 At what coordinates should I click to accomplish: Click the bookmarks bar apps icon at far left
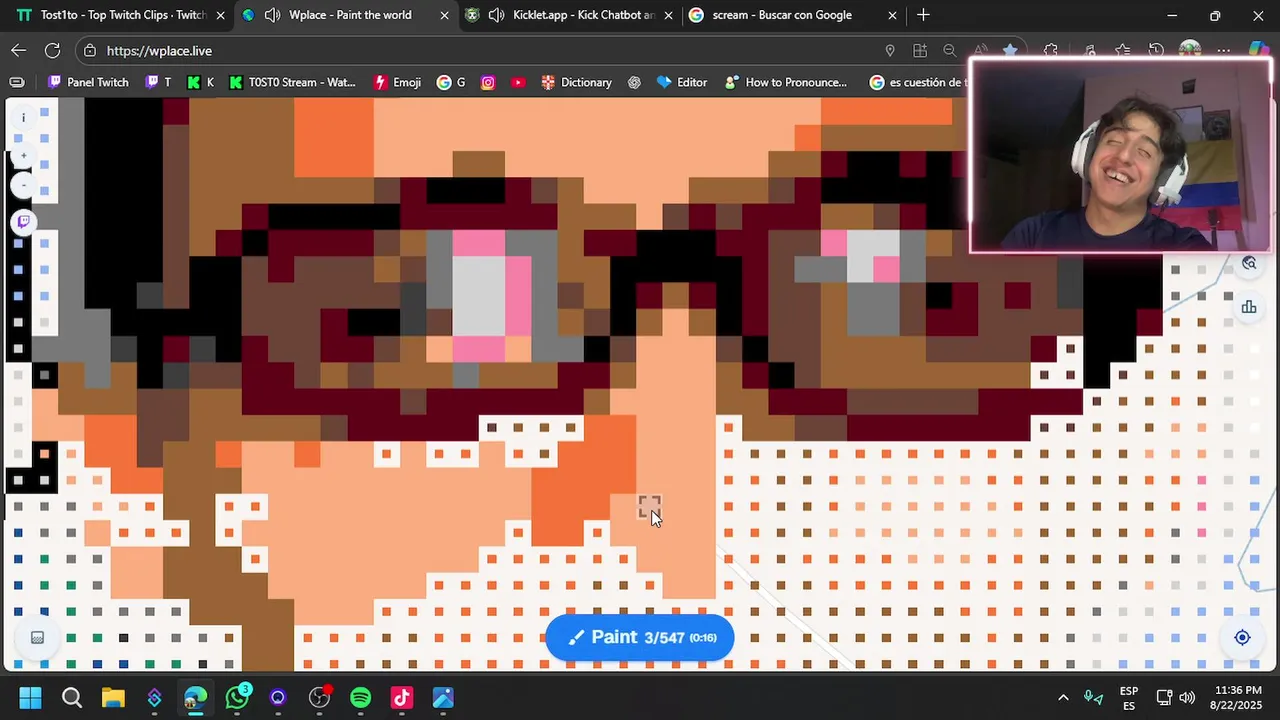coord(17,82)
